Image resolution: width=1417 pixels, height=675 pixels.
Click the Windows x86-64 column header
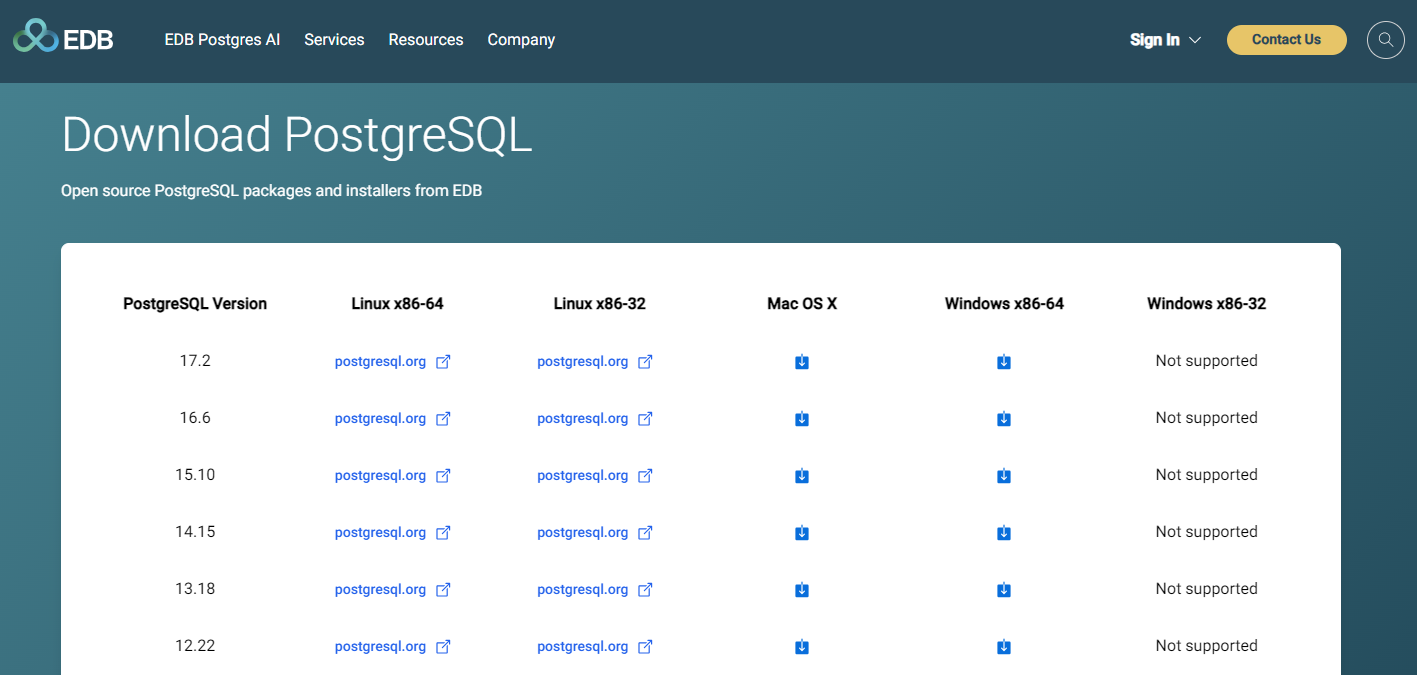click(1004, 304)
